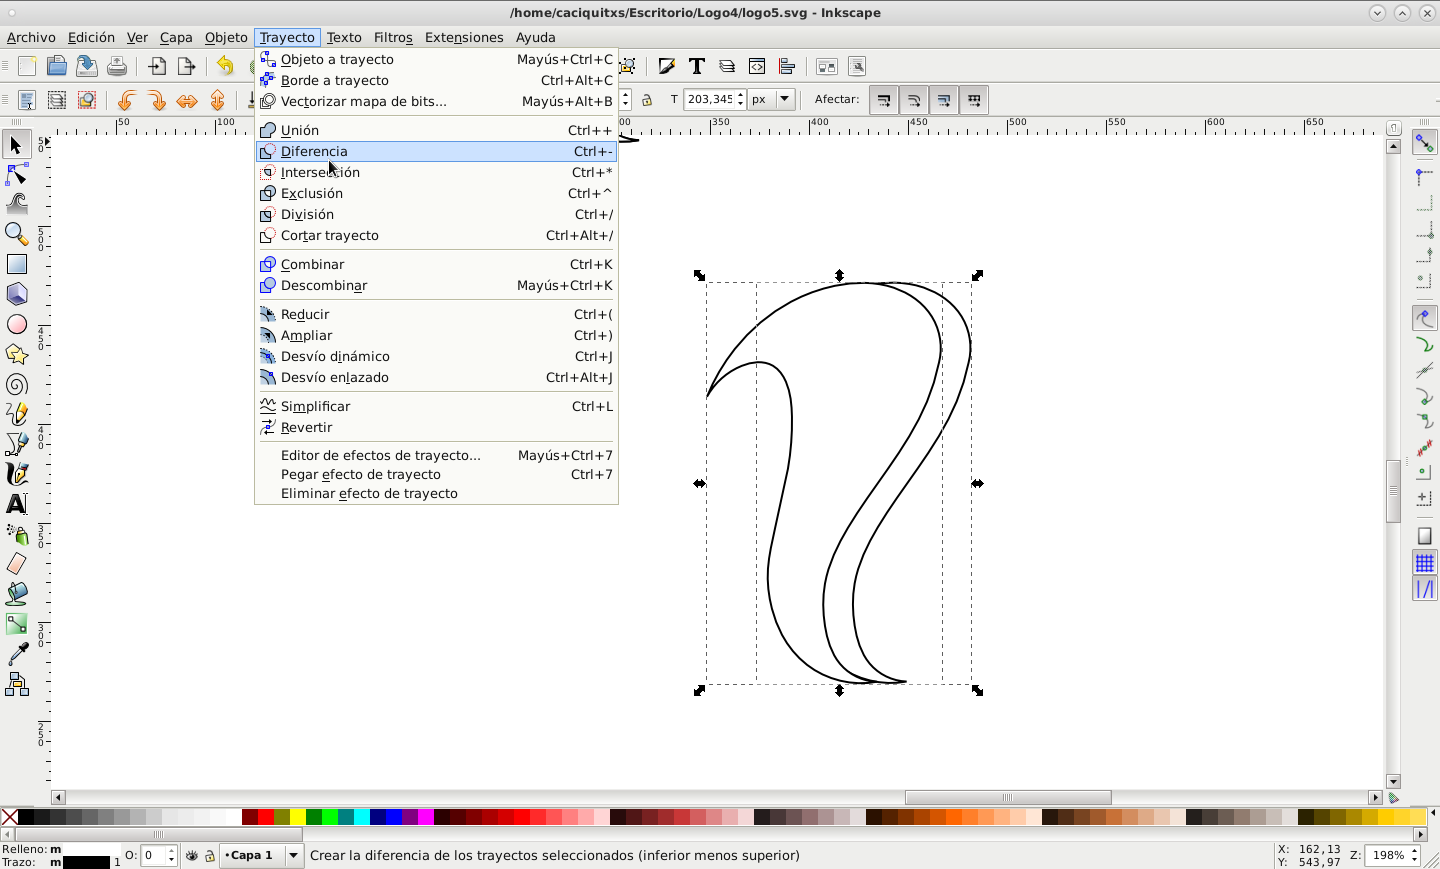
Task: Select the Text tool in left toolbox
Action: [x=17, y=504]
